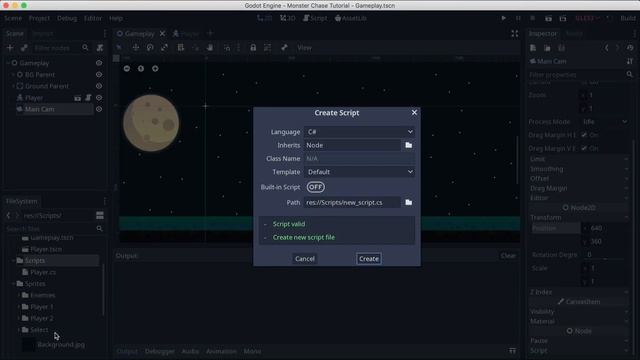Select the Move tool in viewport toolbar

136,48
